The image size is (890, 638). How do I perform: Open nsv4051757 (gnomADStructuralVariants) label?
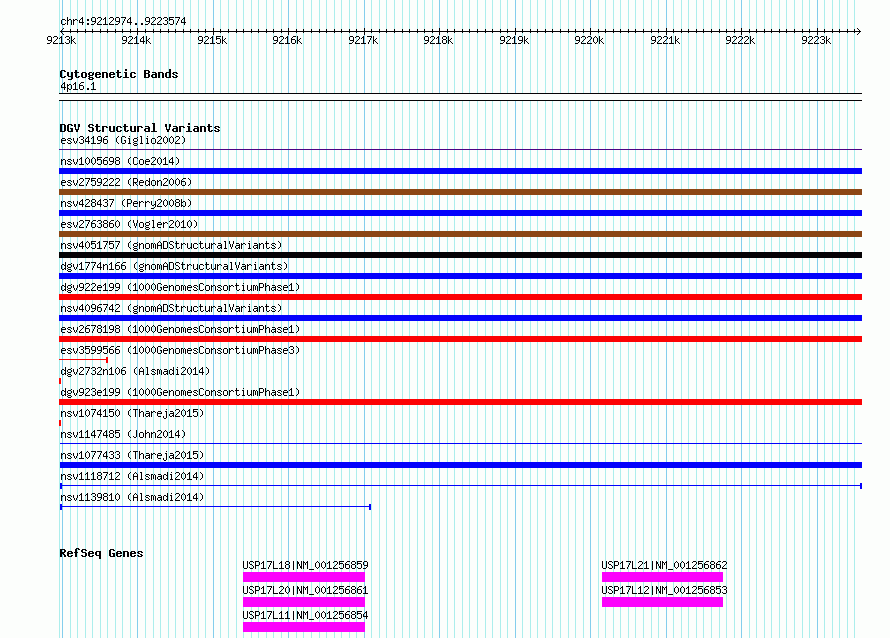pos(171,245)
